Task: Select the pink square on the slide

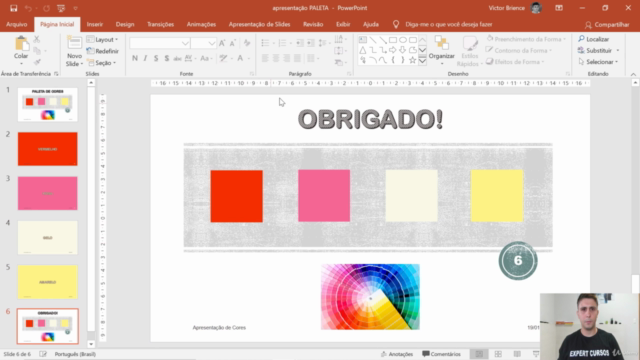Action: [x=324, y=196]
